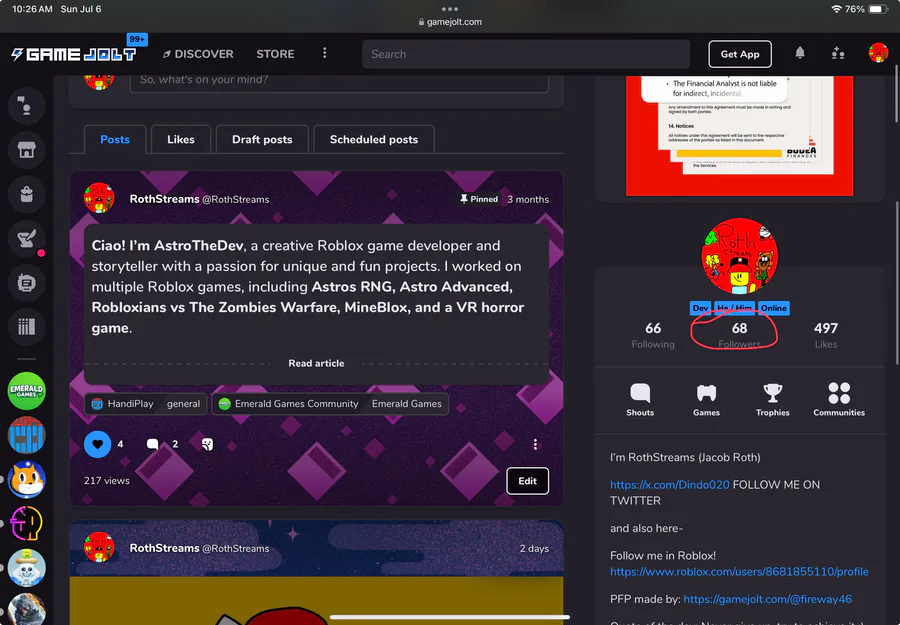900x625 pixels.
Task: Tap the battery status icon
Action: 878,9
